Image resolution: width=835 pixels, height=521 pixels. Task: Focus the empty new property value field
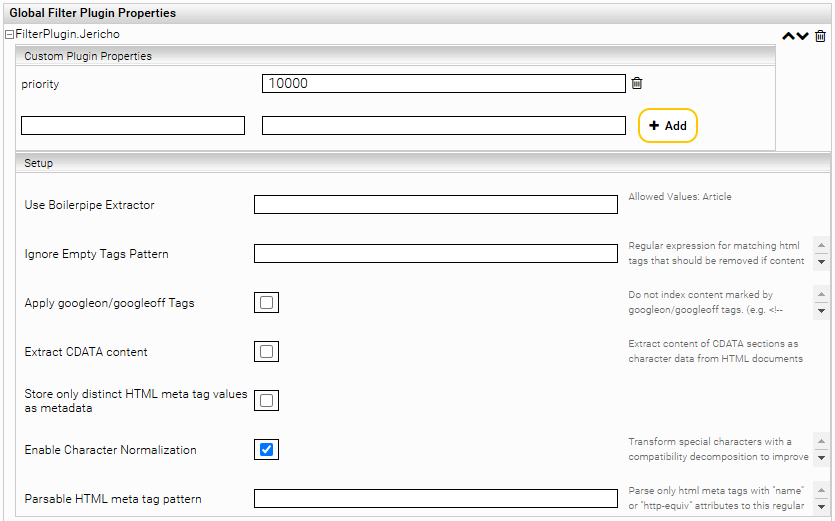click(444, 126)
